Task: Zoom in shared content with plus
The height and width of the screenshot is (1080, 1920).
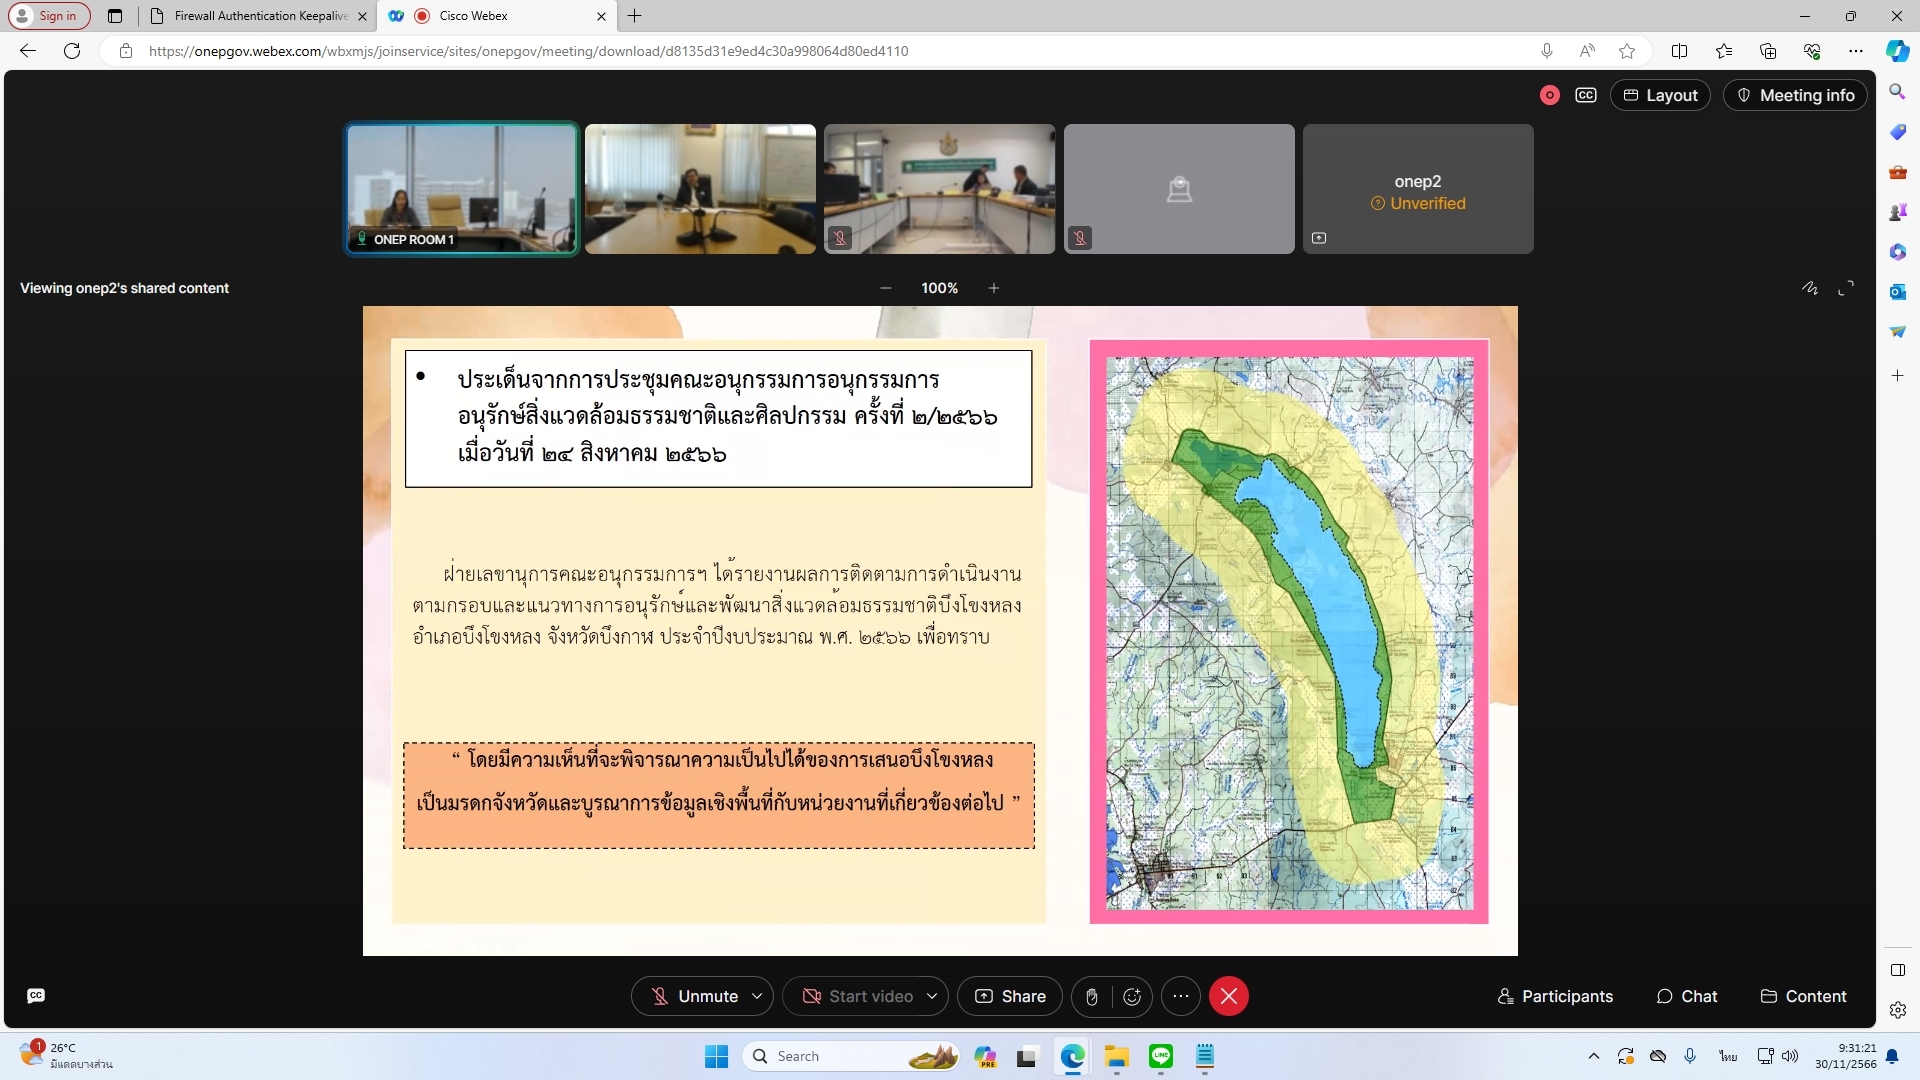Action: tap(993, 288)
